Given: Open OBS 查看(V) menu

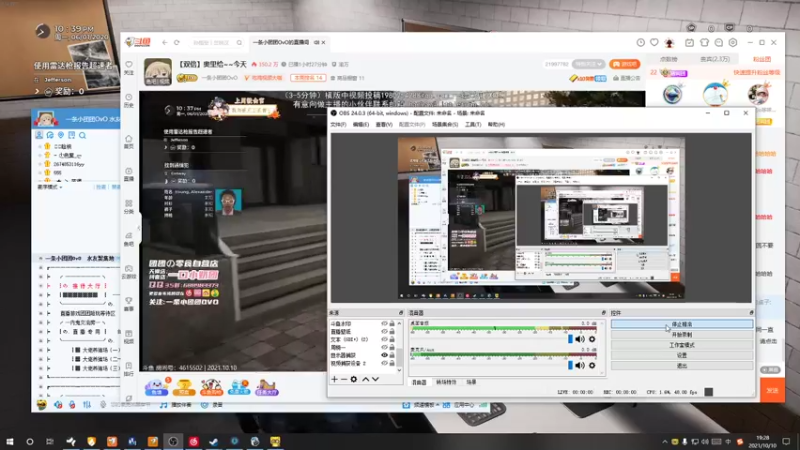Looking at the screenshot, I should (384, 124).
